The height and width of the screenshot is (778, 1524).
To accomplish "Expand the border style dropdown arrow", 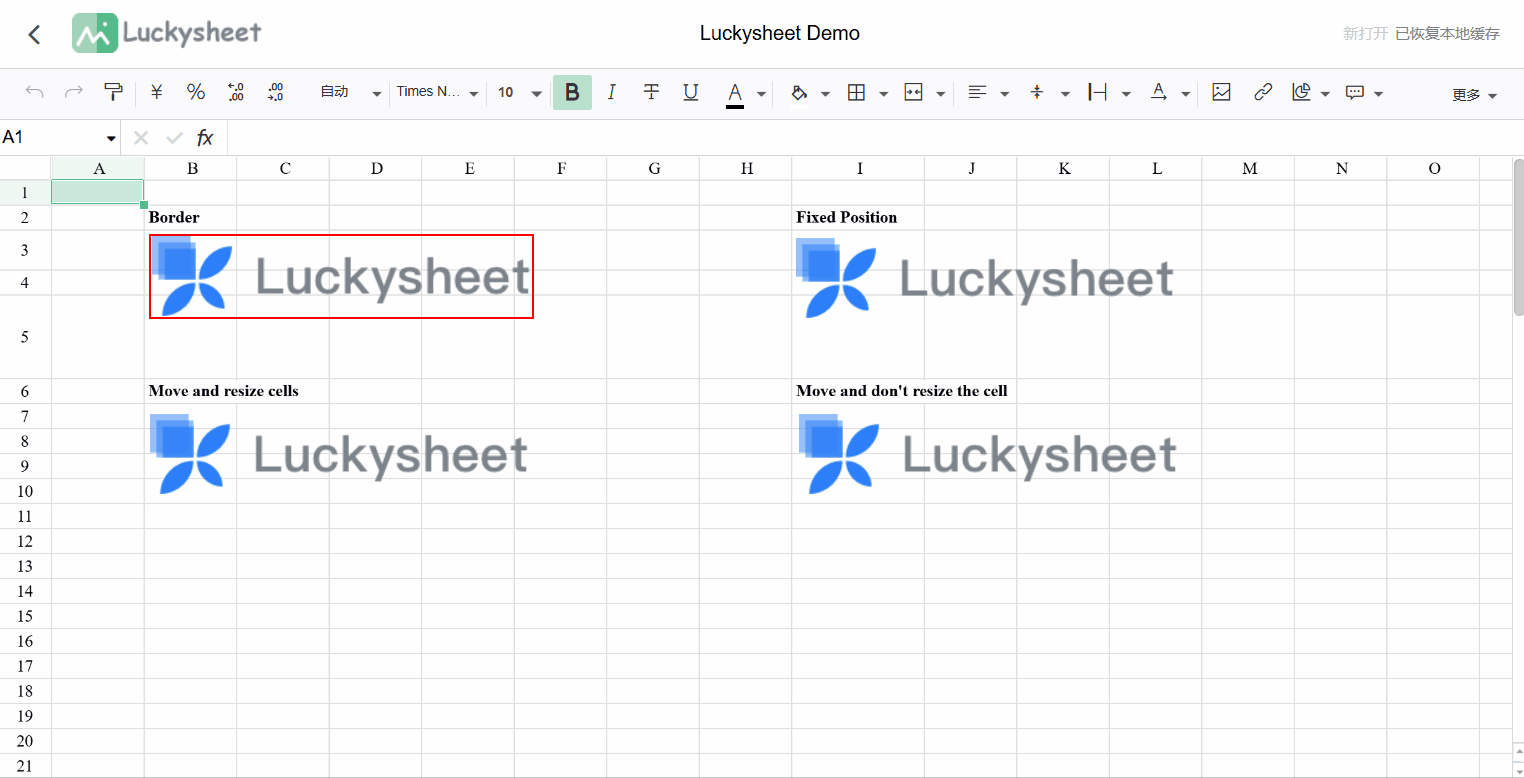I will 883,94.
